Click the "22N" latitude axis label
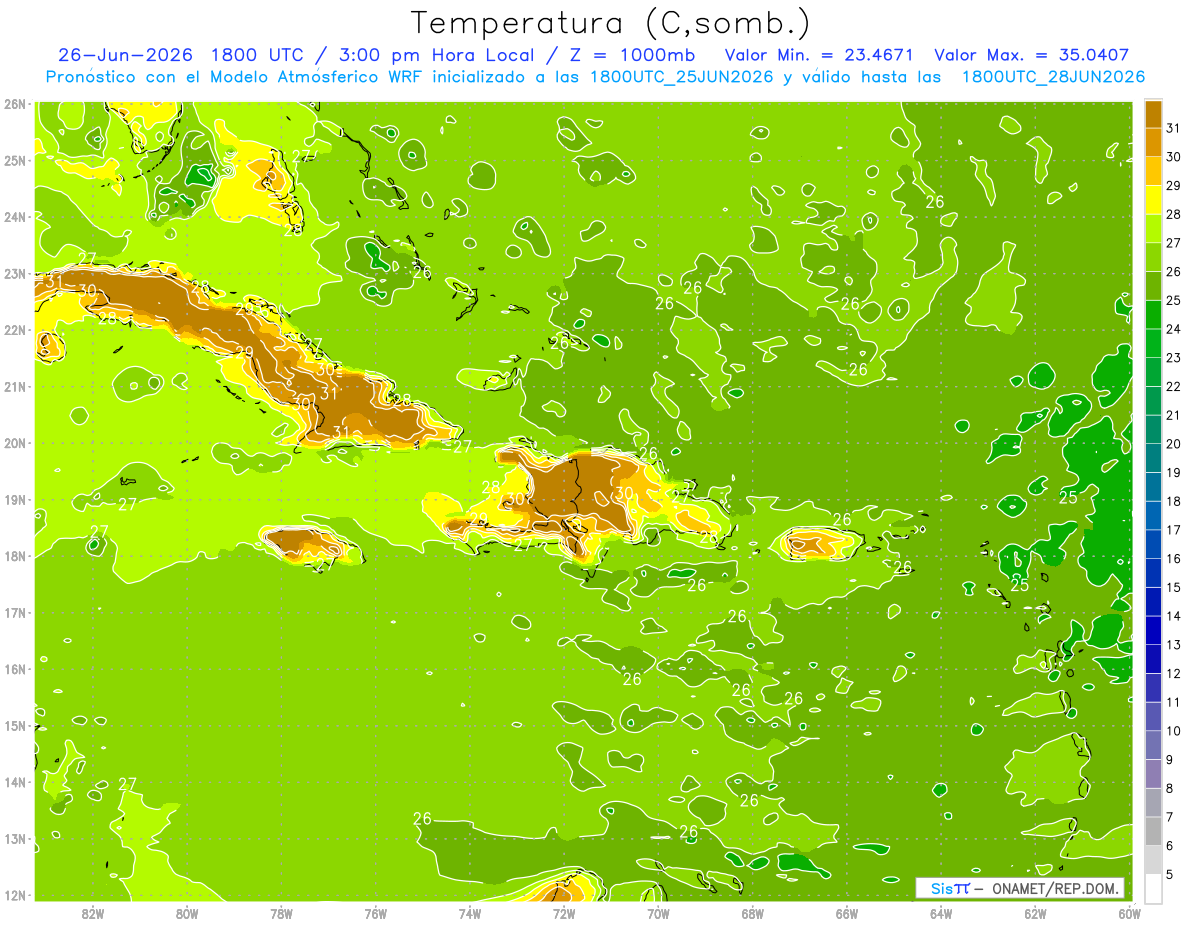 pyautogui.click(x=15, y=330)
